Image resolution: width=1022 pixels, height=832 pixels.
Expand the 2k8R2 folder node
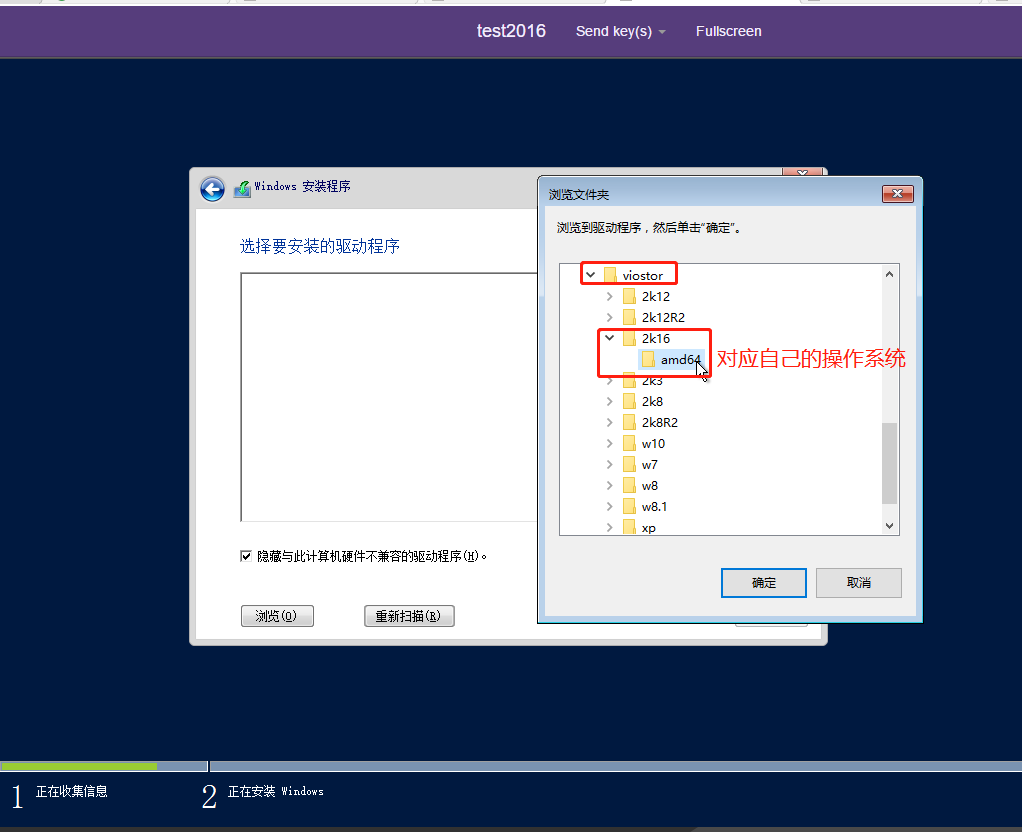[609, 423]
